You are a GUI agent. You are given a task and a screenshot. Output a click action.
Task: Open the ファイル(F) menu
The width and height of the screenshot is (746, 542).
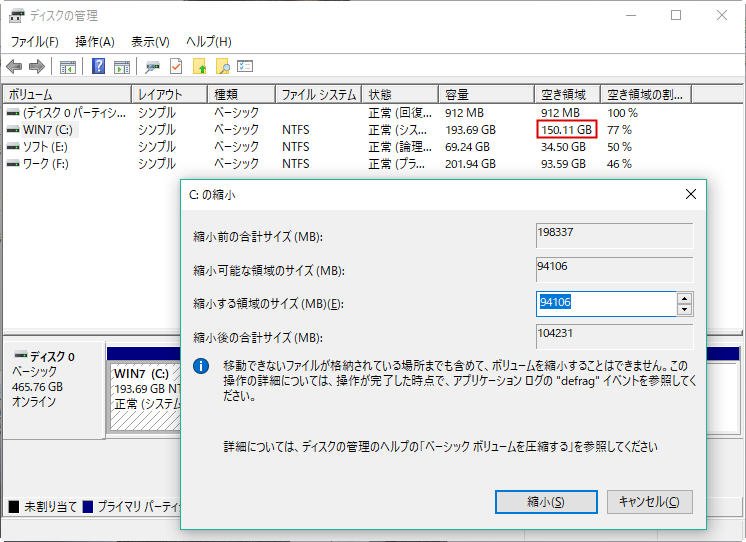point(34,42)
